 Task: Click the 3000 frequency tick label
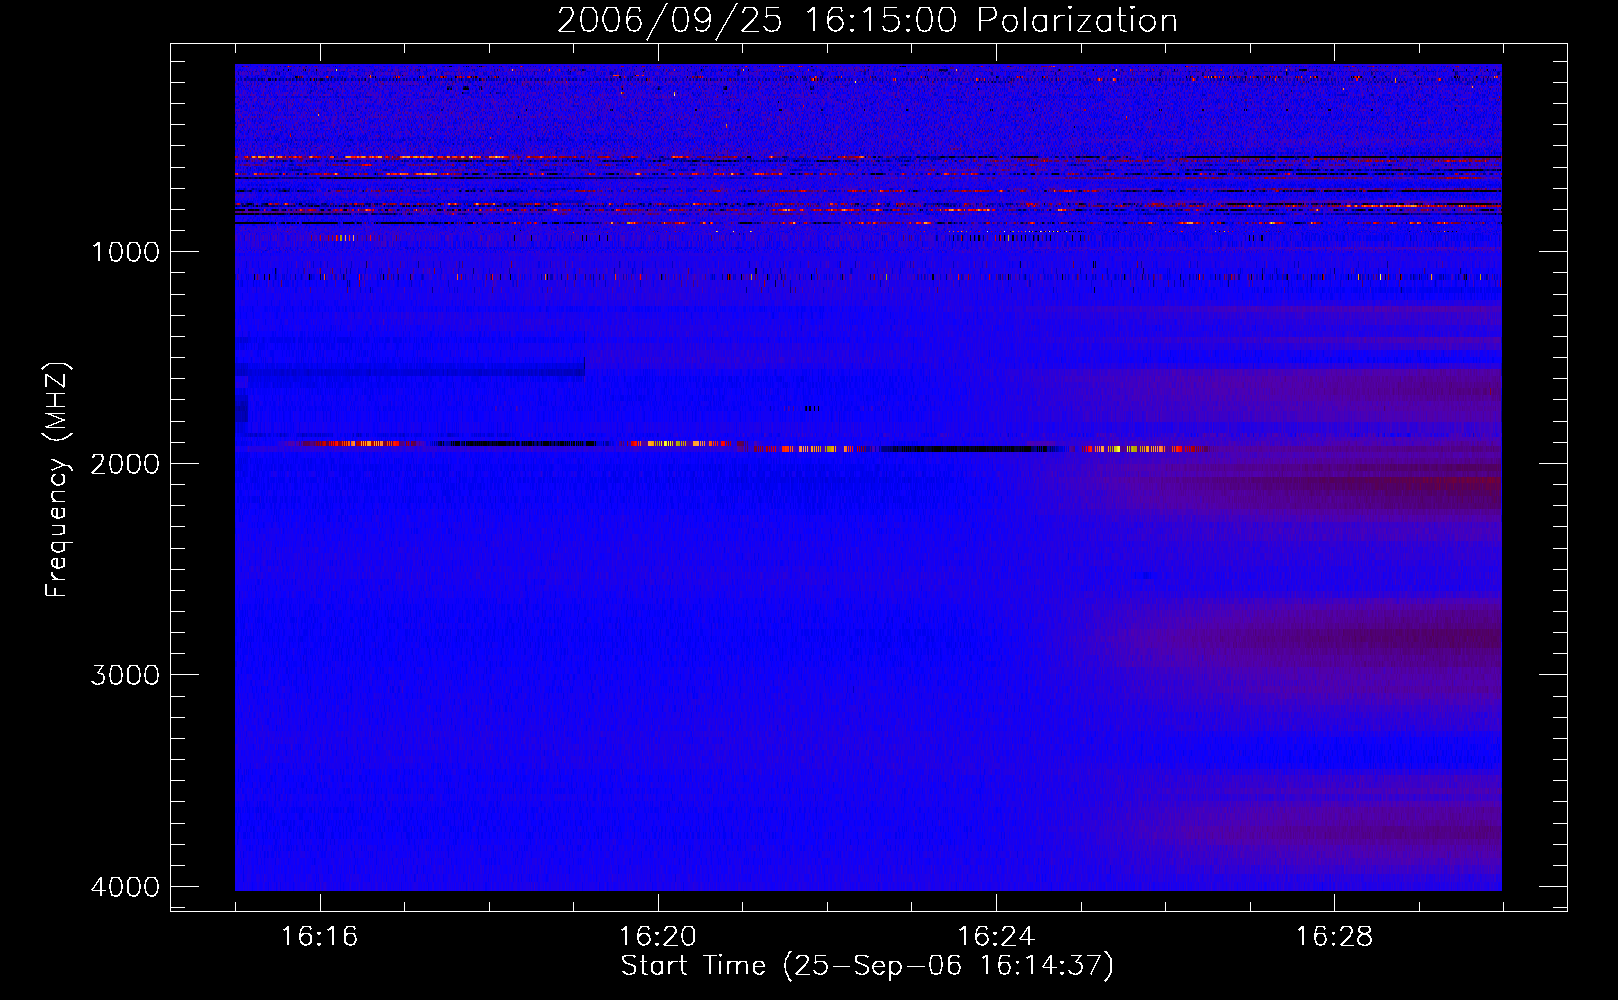[x=125, y=675]
